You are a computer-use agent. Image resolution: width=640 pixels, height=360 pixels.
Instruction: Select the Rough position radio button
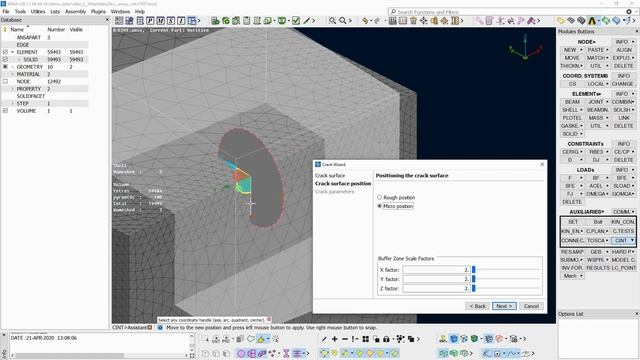tap(379, 197)
